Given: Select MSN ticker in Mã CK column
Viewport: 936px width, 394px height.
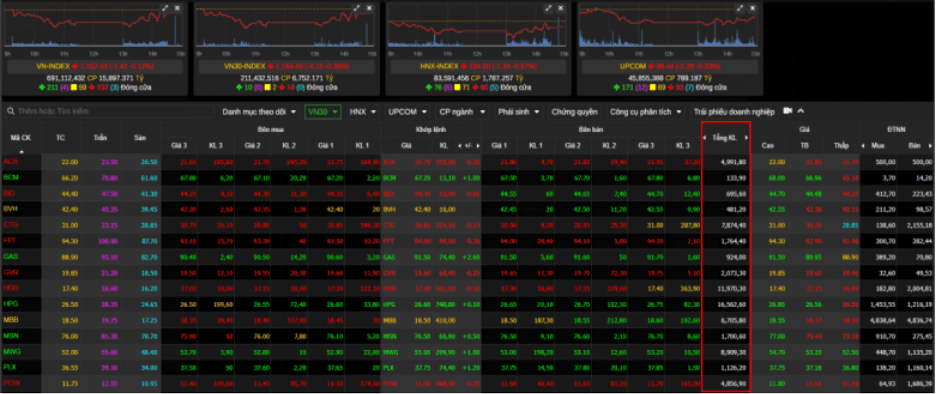Looking at the screenshot, I should pos(11,335).
